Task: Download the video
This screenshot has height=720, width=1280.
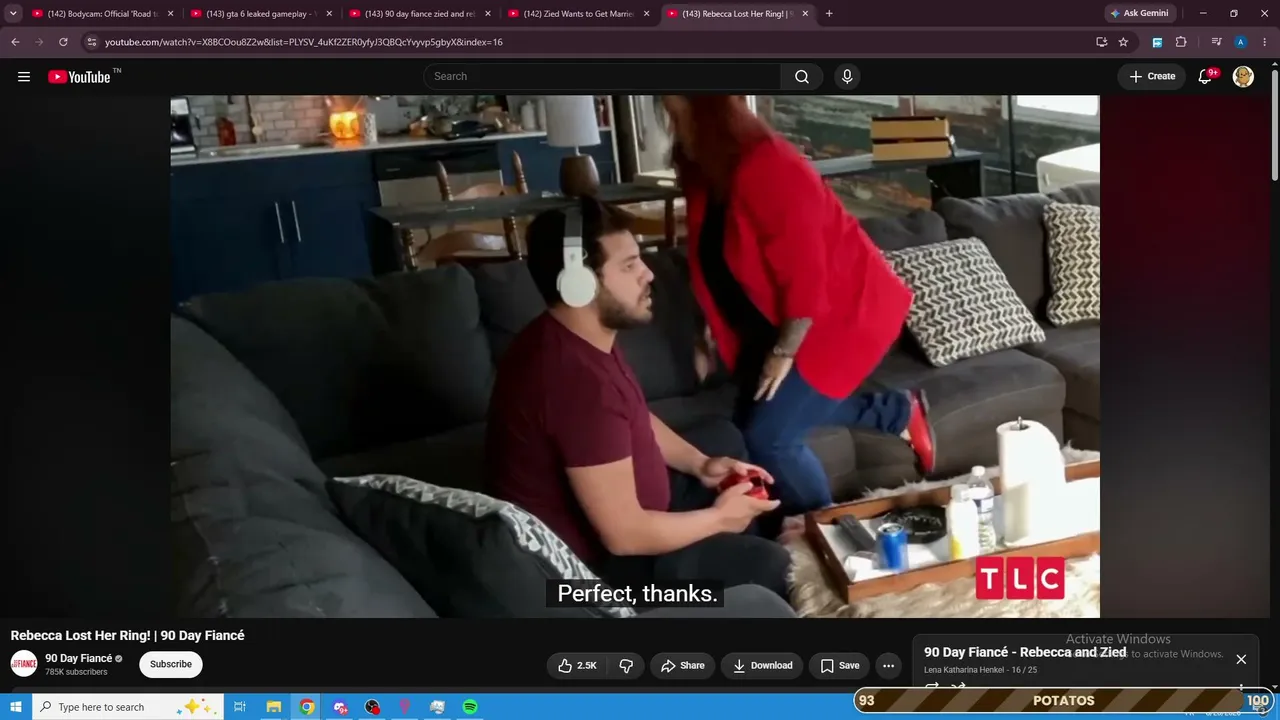Action: click(763, 666)
